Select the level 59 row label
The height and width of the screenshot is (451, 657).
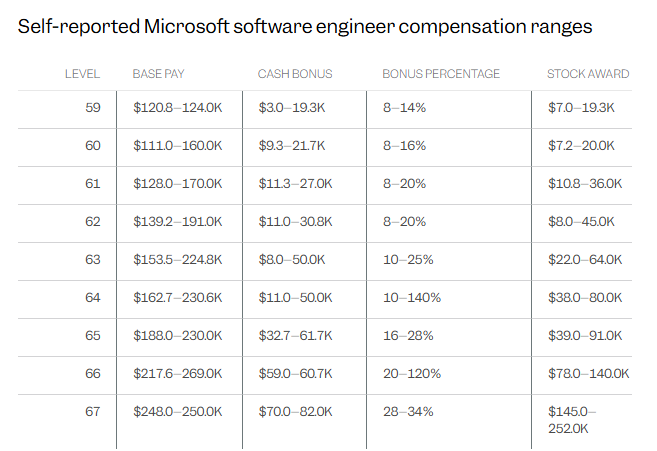click(x=93, y=108)
